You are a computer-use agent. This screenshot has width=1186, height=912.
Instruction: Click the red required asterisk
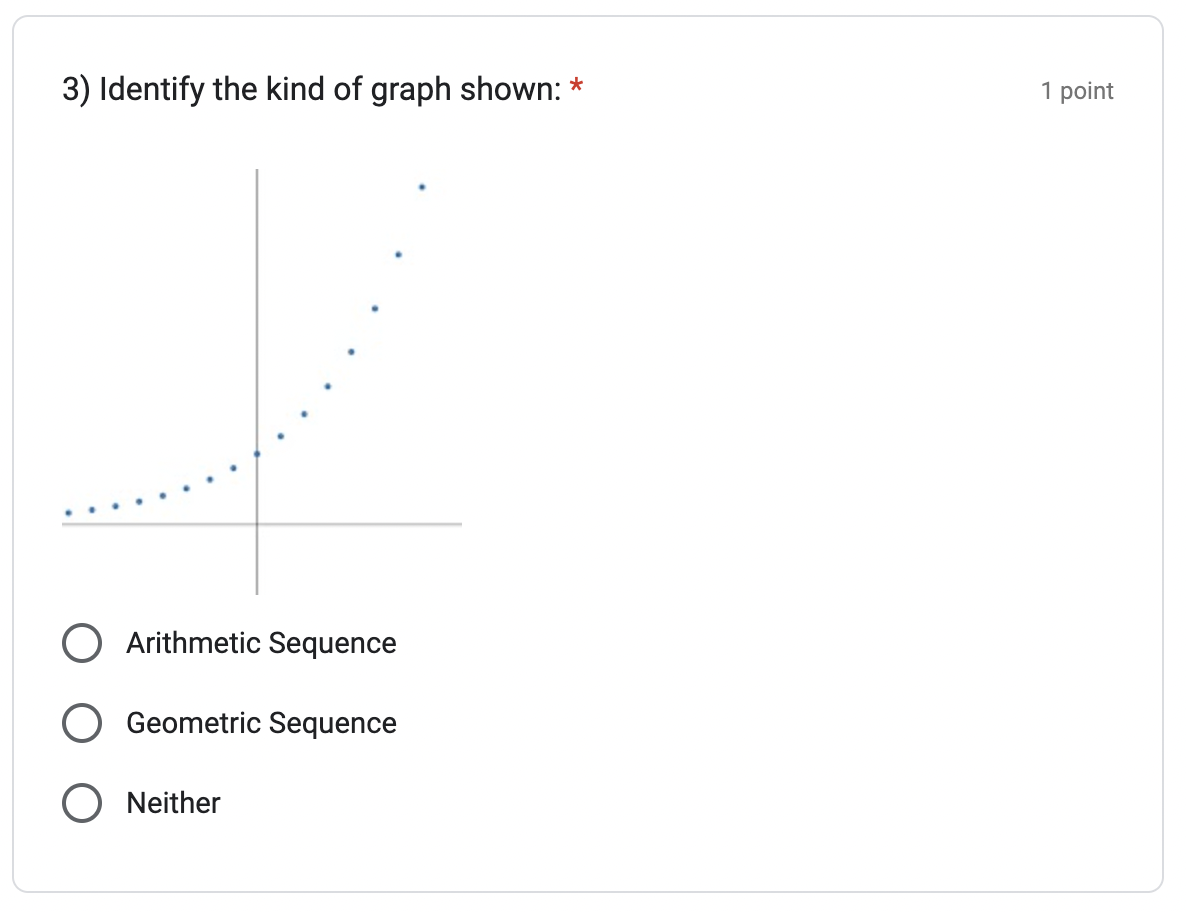576,85
